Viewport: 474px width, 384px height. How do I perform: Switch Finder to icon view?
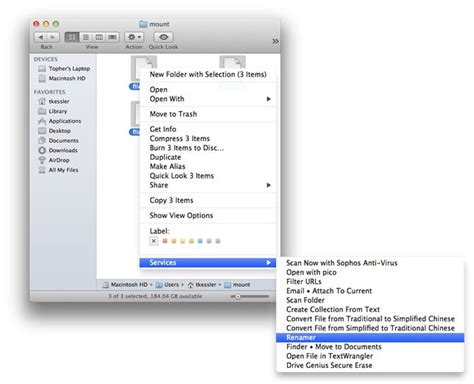pyautogui.click(x=71, y=37)
